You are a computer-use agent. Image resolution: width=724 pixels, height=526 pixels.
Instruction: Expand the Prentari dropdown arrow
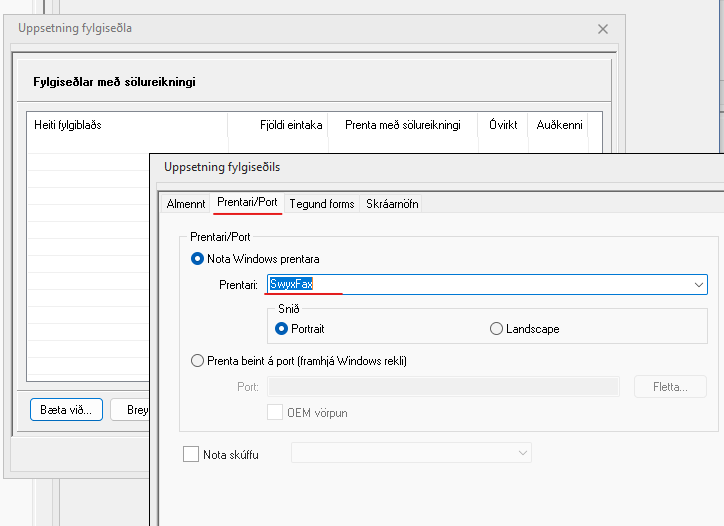698,285
